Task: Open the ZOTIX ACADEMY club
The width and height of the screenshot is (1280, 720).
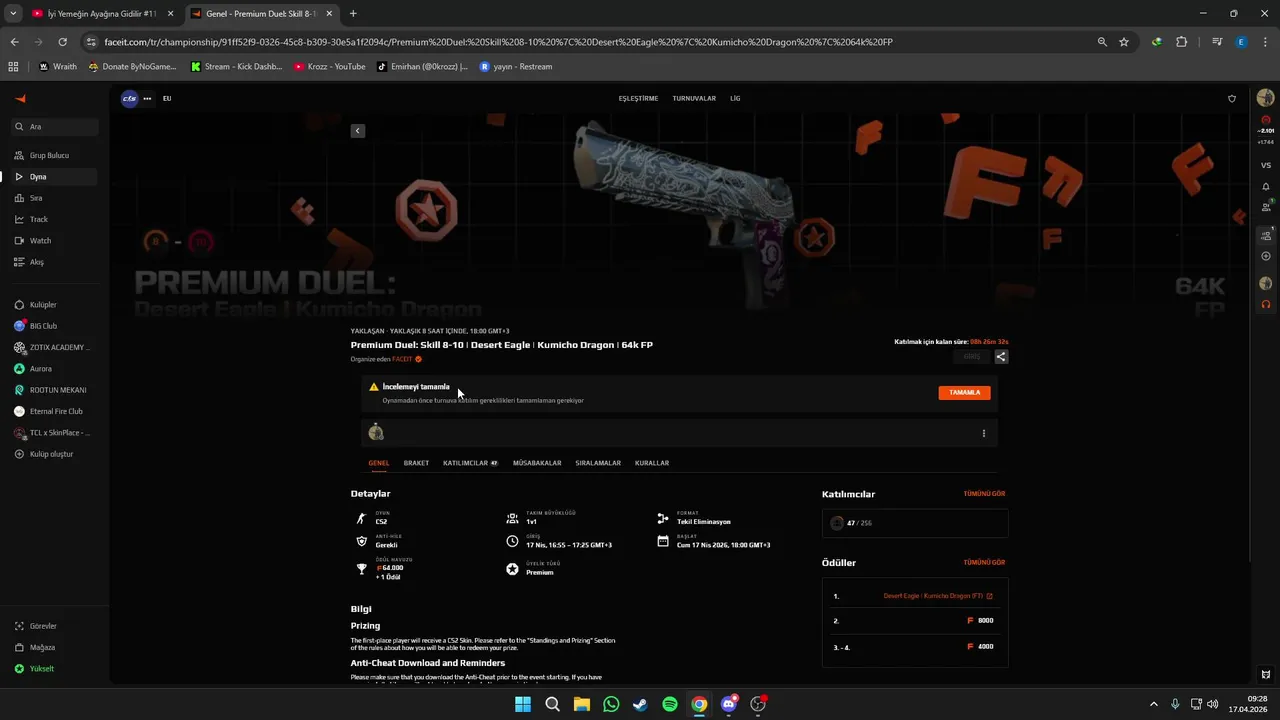Action: pos(54,347)
